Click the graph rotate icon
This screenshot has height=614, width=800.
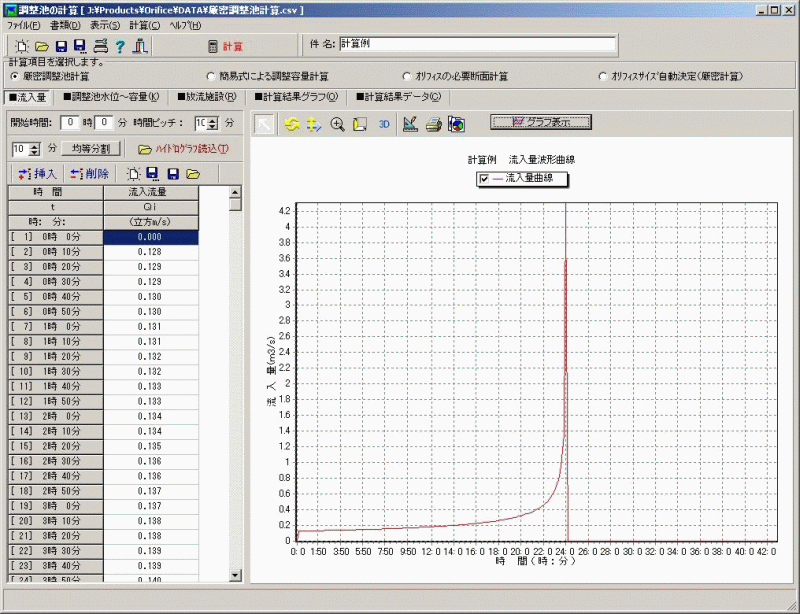(x=291, y=124)
